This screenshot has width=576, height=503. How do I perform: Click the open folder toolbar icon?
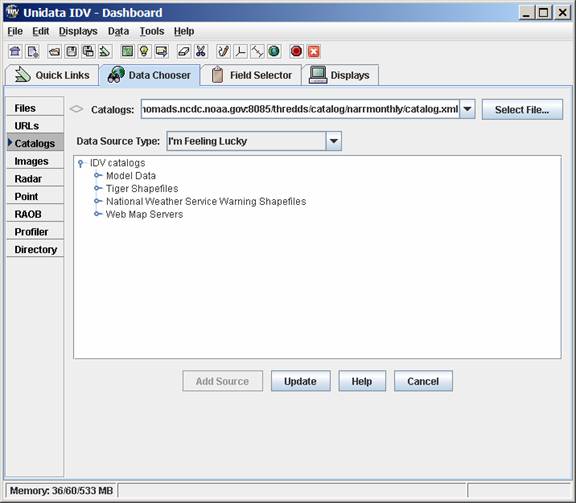[x=54, y=51]
